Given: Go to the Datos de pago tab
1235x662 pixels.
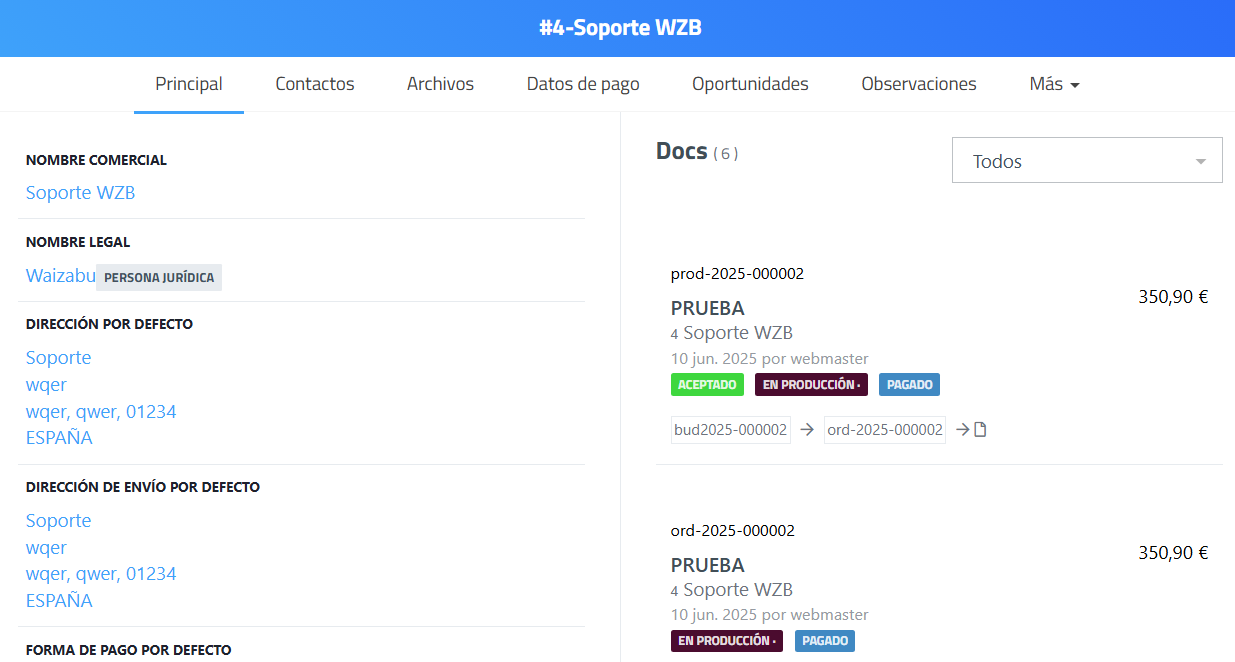Looking at the screenshot, I should (x=583, y=85).
